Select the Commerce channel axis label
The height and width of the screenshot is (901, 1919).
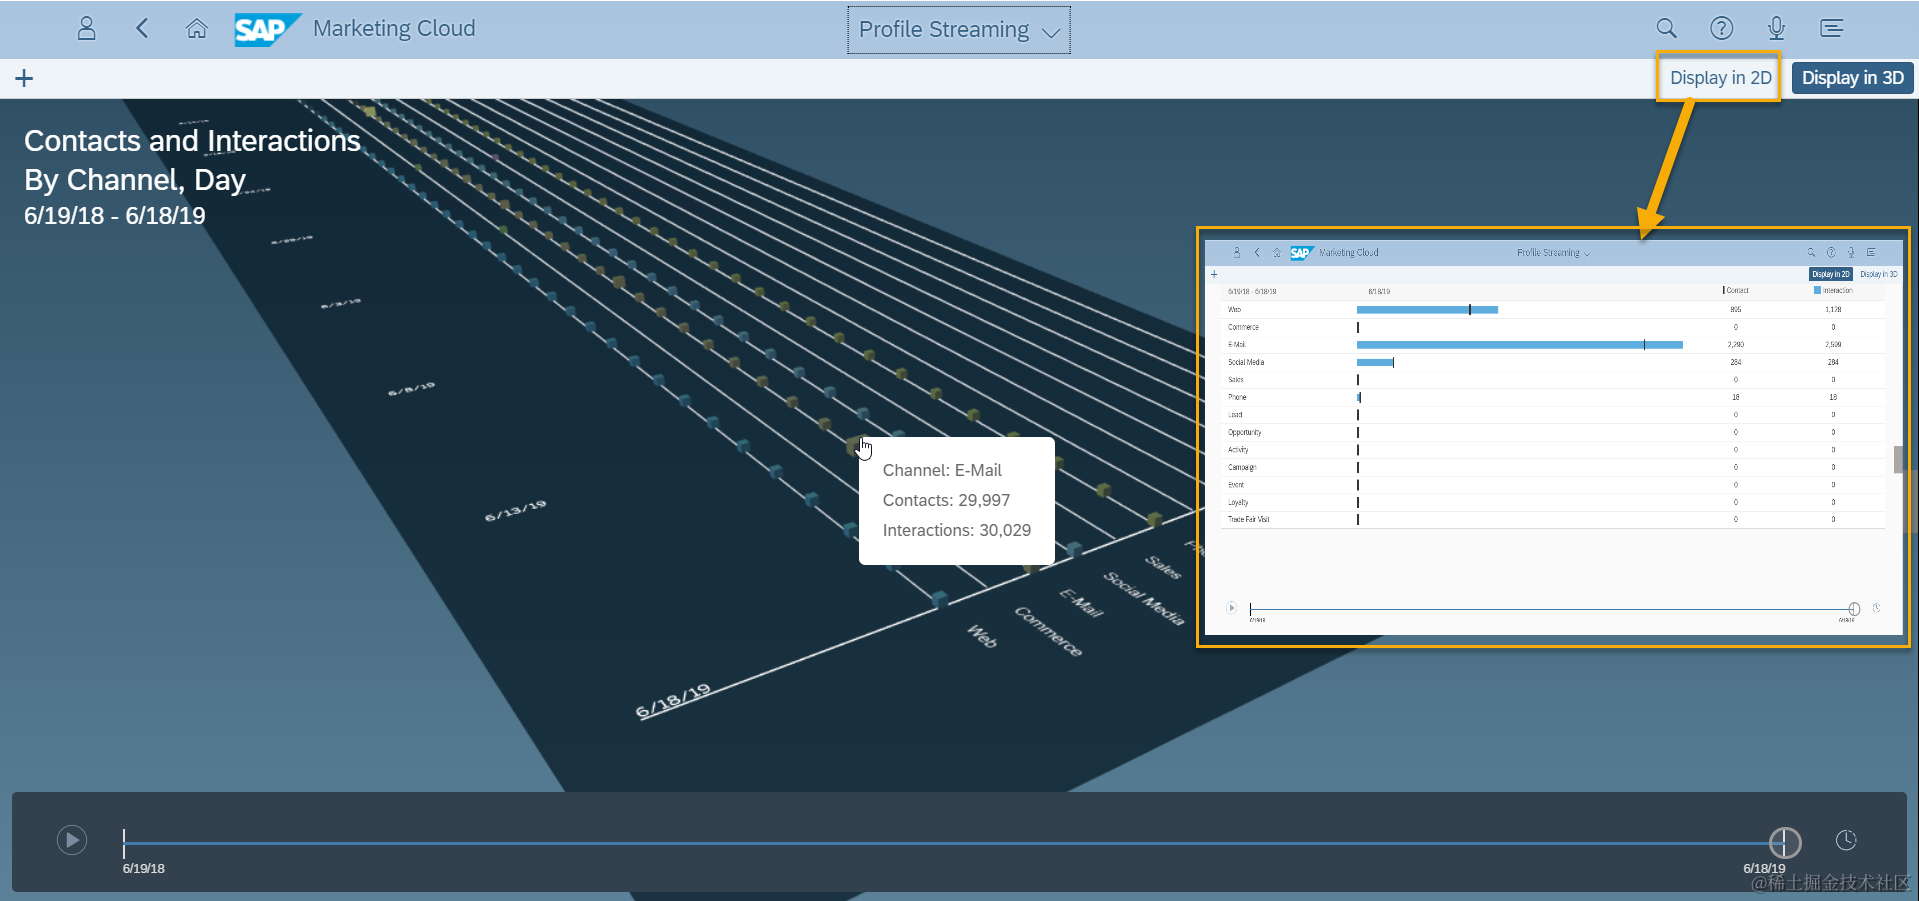pos(1048,631)
